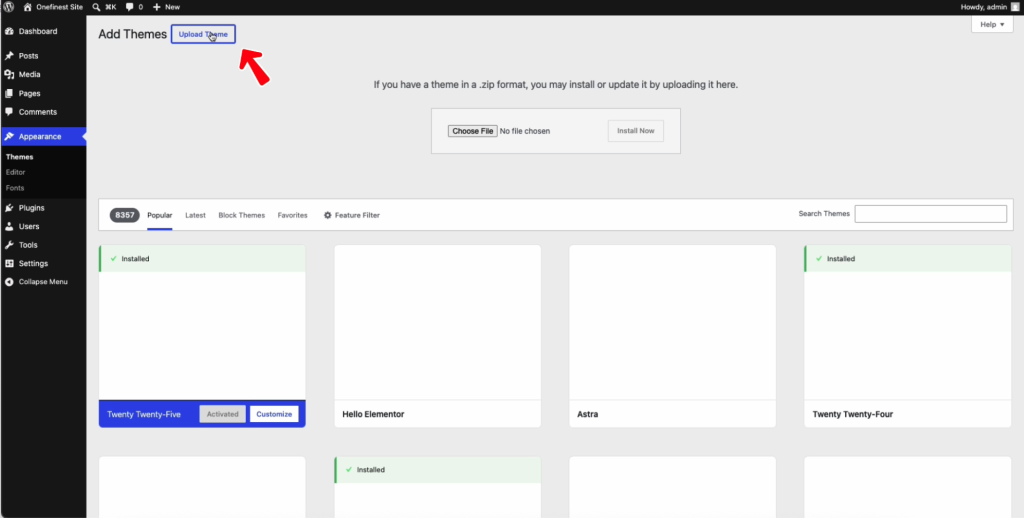Click the Hello Elementor theme name
The image size is (1024, 518).
coord(374,414)
